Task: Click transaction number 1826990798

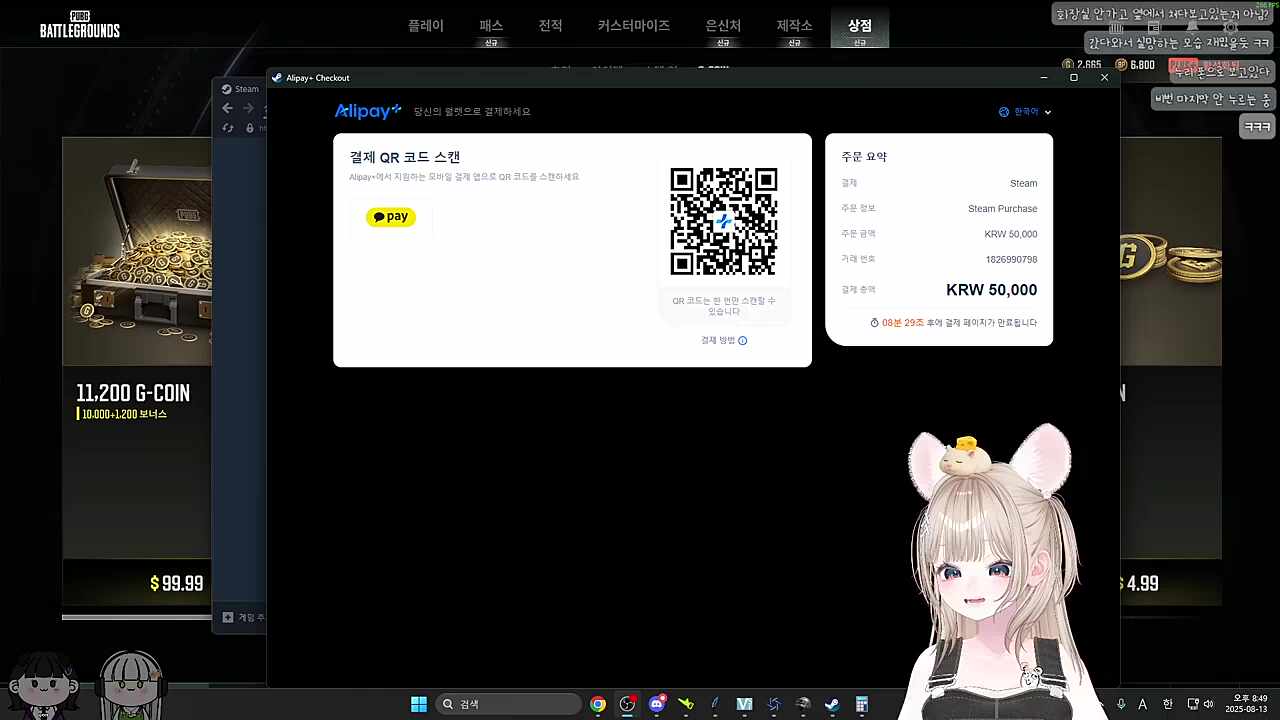Action: pos(1011,259)
